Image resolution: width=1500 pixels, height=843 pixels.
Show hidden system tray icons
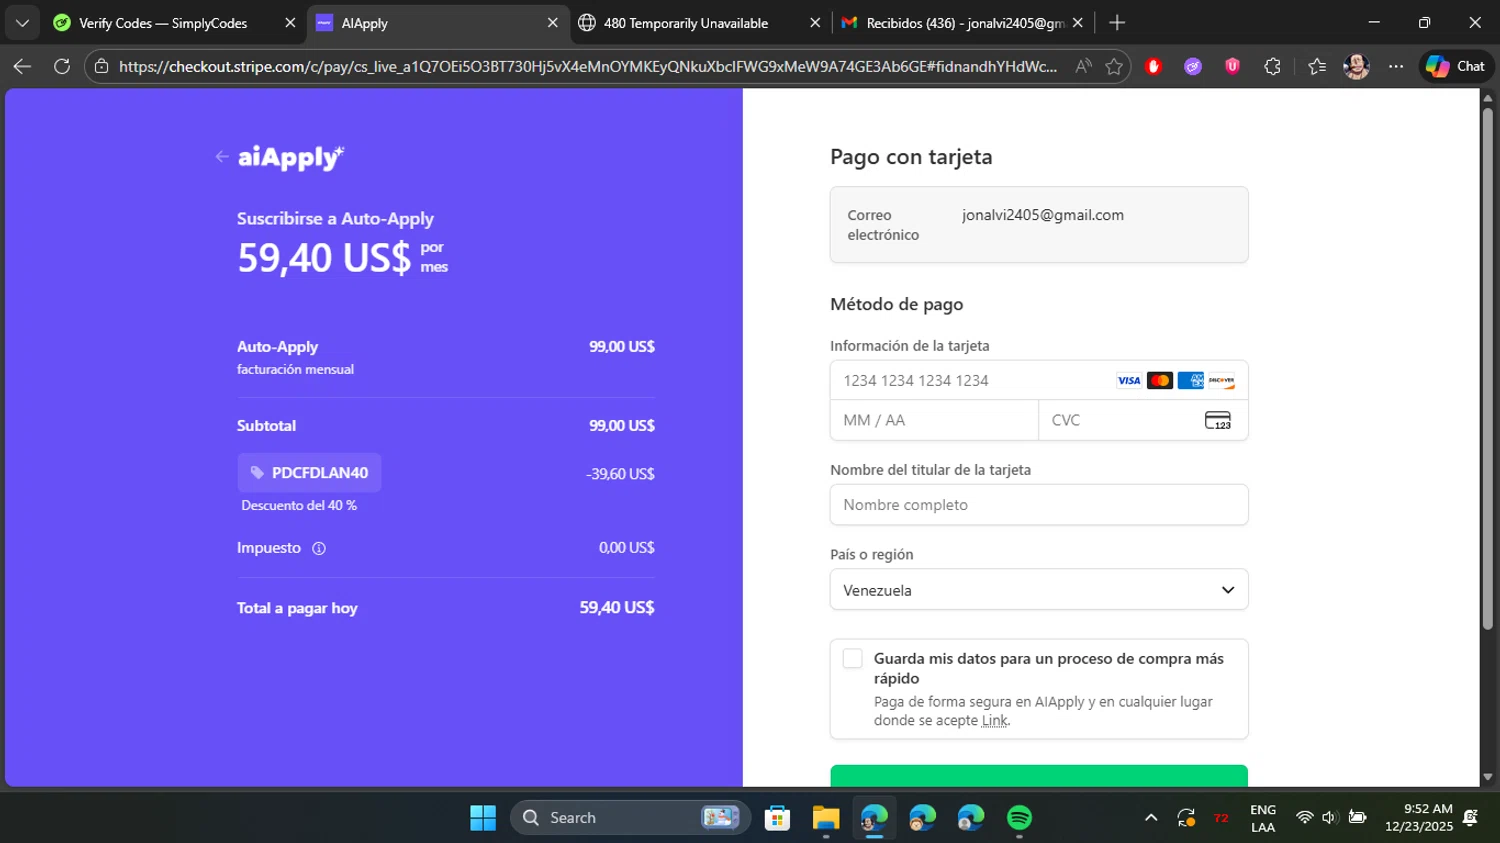tap(1151, 818)
